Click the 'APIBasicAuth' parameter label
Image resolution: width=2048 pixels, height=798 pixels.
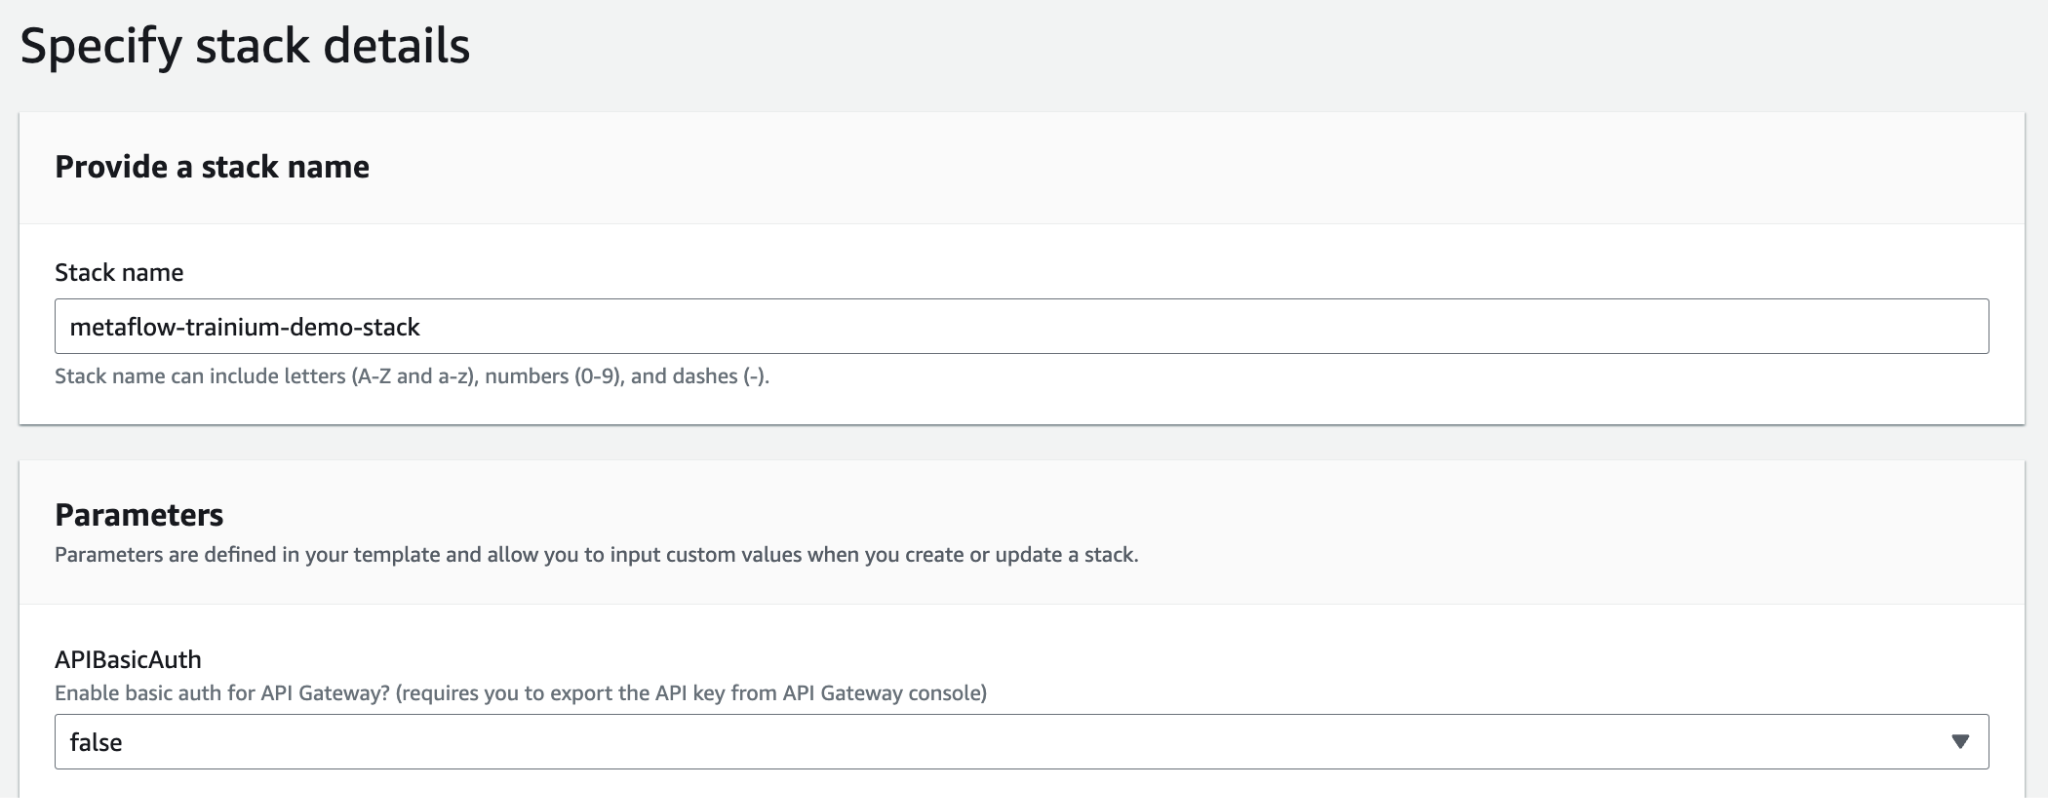(x=128, y=659)
